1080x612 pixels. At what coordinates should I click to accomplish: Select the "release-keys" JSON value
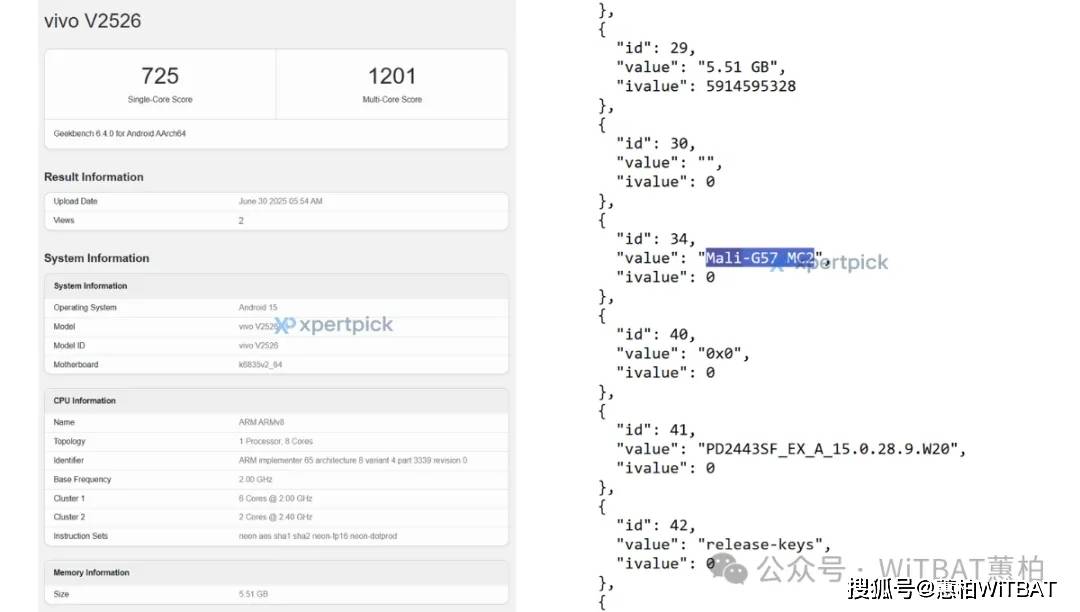pyautogui.click(x=760, y=545)
